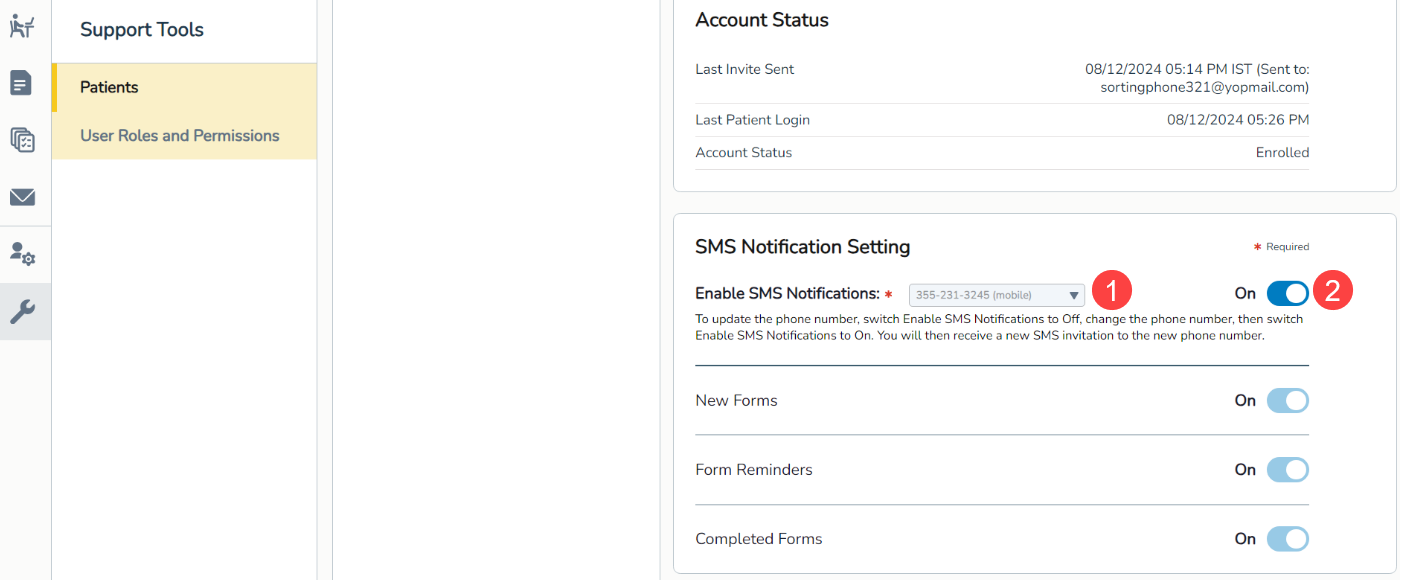This screenshot has height=580, width=1411.
Task: Open the envelope messages icon
Action: (22, 197)
